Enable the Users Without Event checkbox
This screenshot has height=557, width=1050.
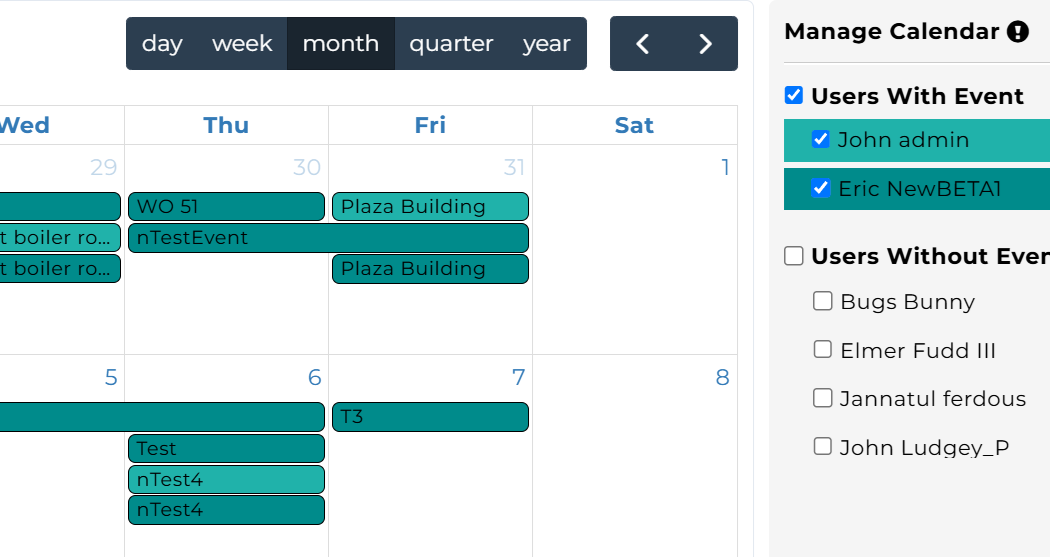(794, 255)
